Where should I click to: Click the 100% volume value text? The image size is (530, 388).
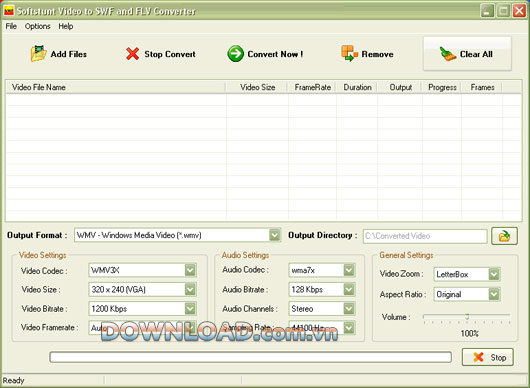pos(469,334)
